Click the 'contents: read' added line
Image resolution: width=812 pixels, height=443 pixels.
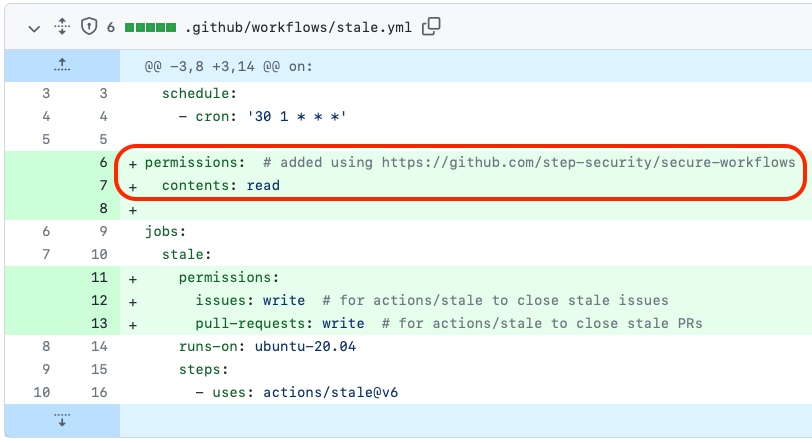tap(221, 185)
